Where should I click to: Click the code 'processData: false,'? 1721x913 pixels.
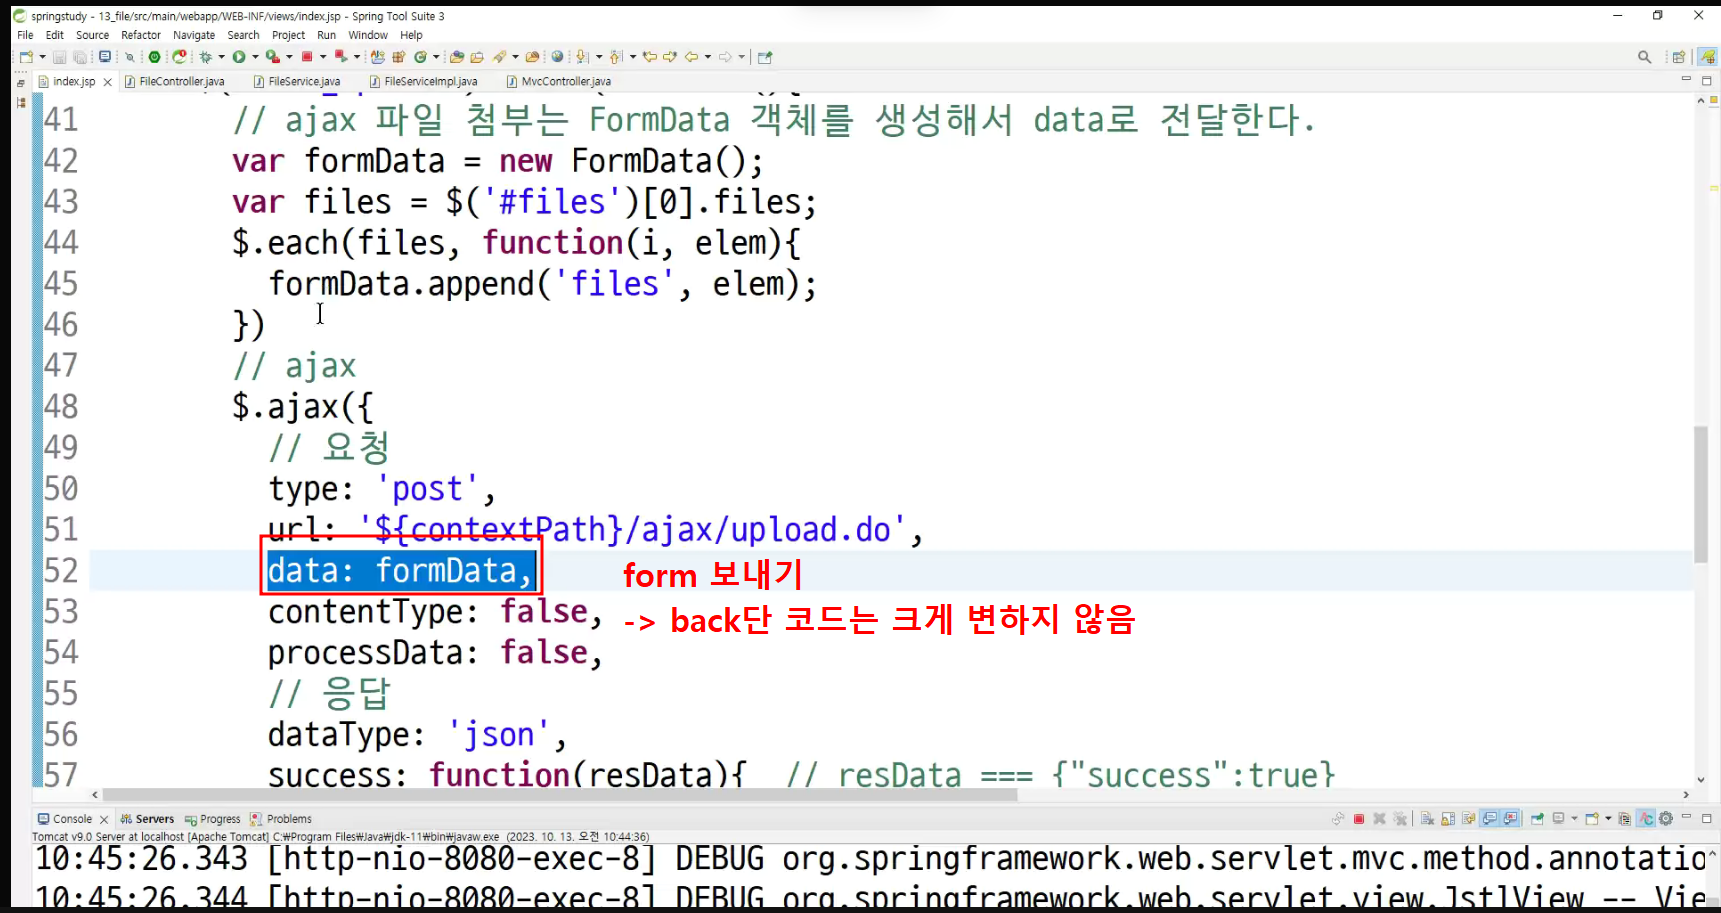point(435,653)
